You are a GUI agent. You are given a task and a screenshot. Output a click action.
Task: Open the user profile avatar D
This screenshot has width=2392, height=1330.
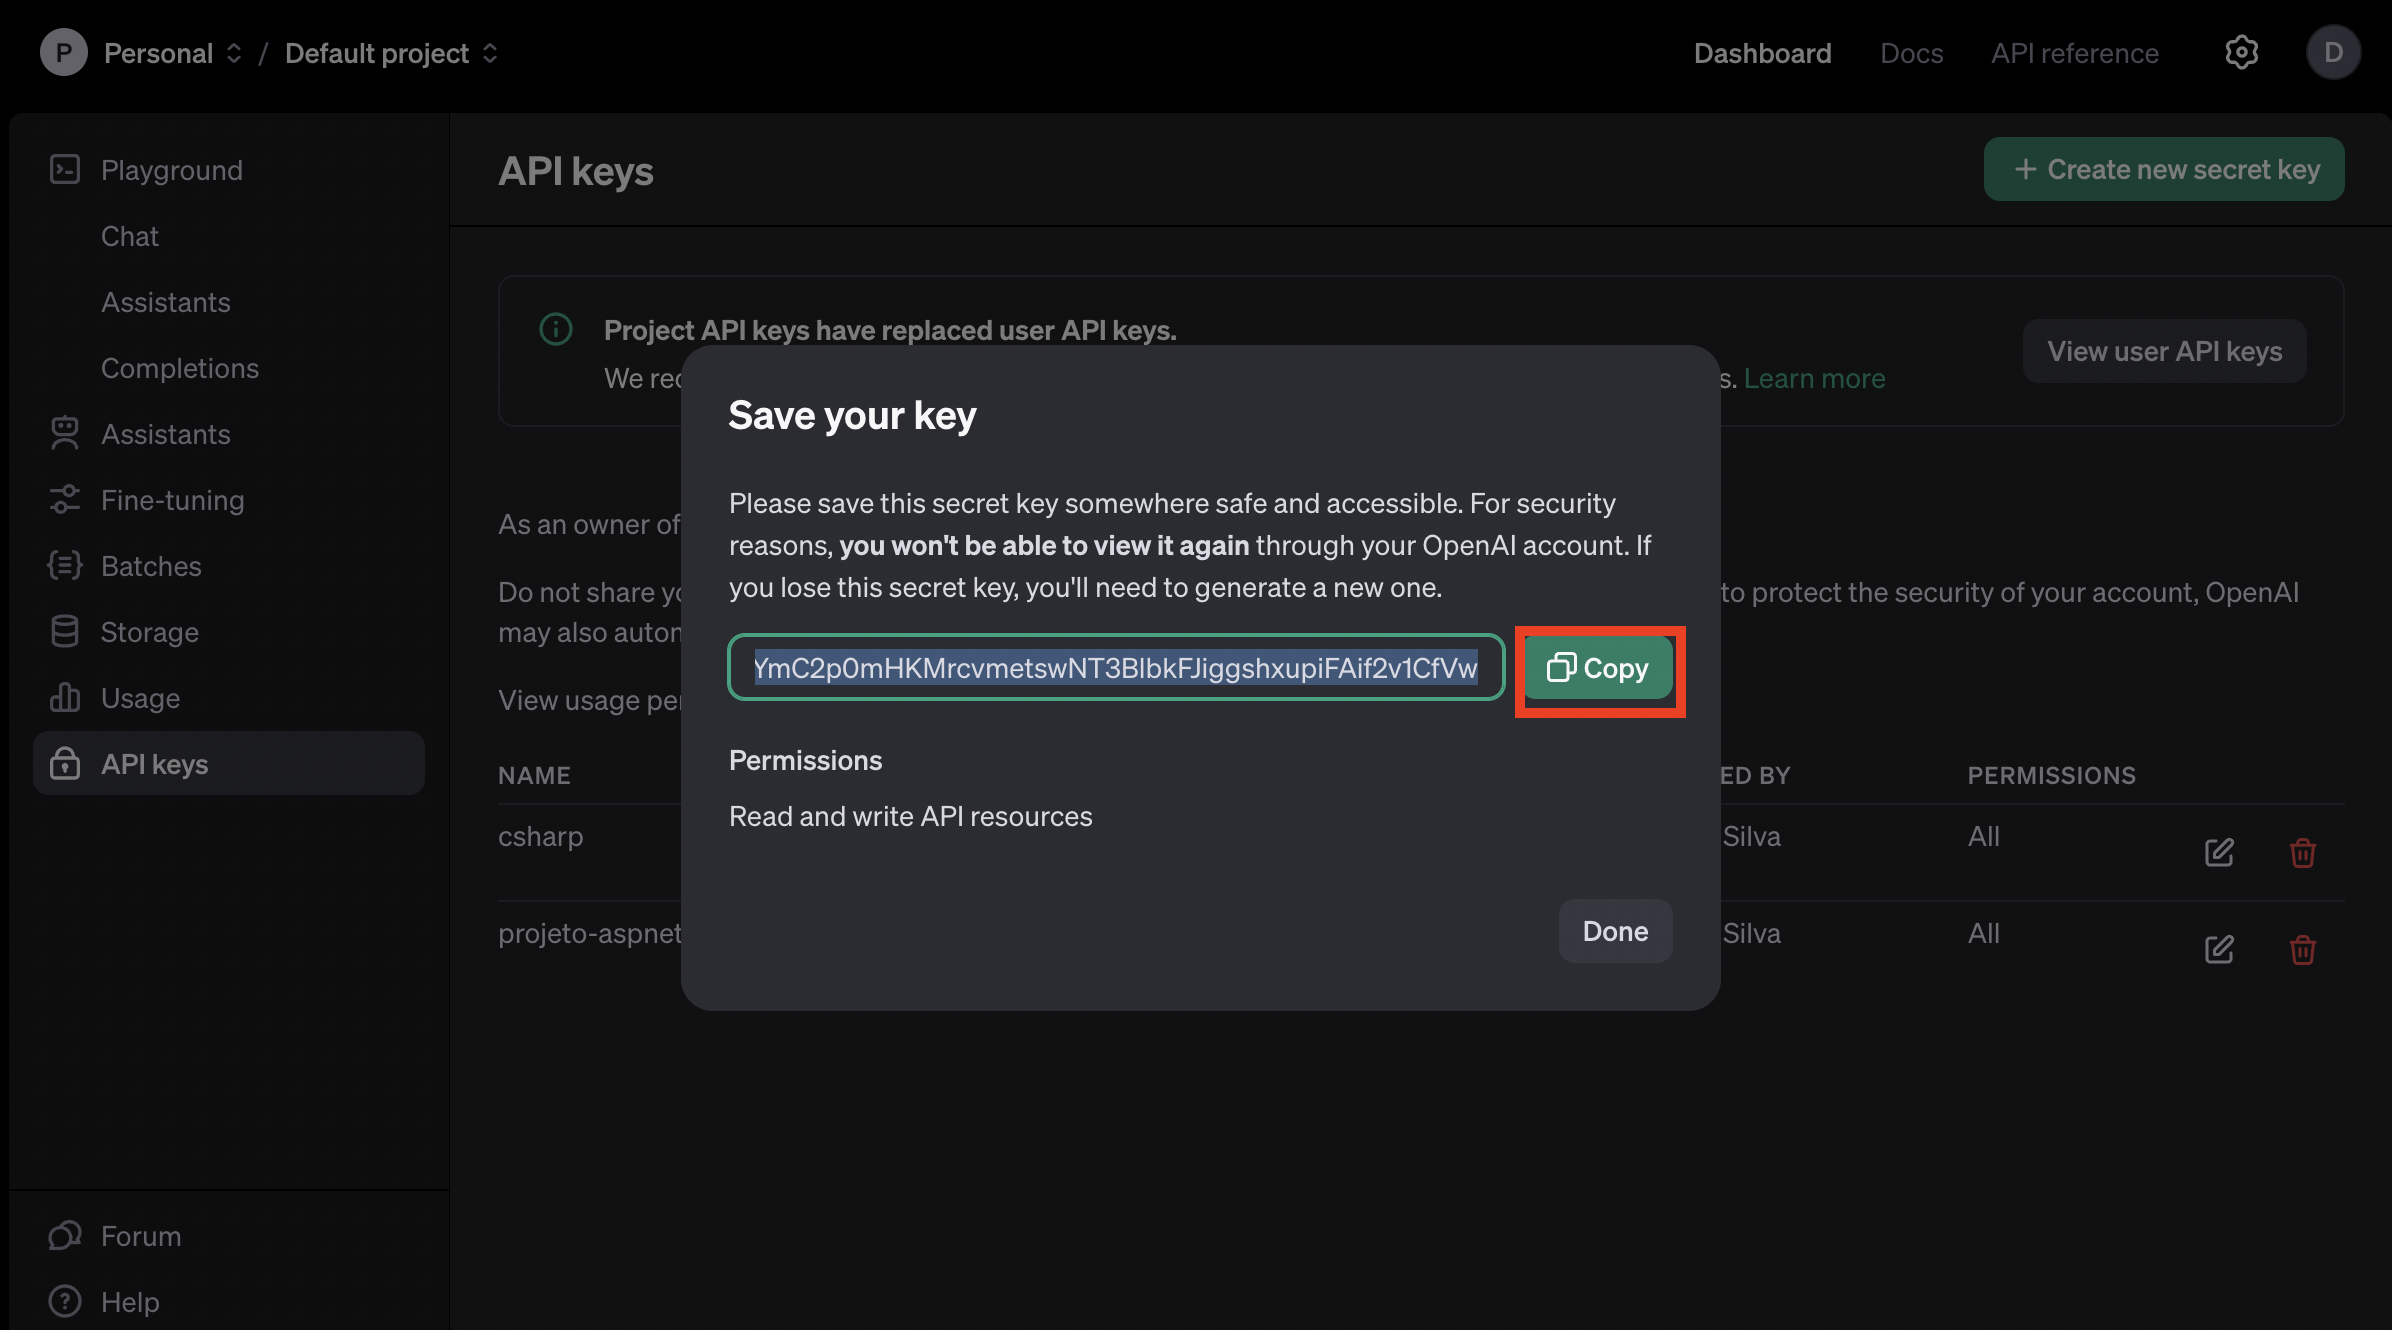[2333, 53]
